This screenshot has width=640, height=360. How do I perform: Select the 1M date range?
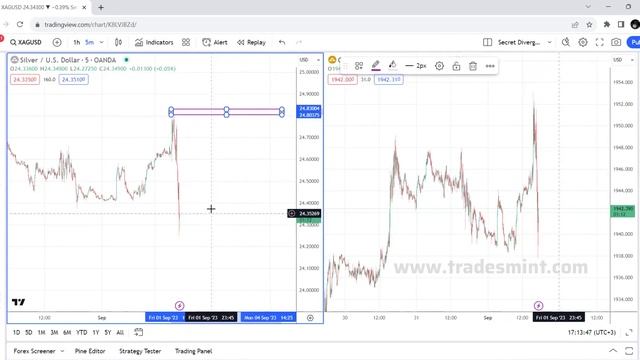tap(41, 333)
